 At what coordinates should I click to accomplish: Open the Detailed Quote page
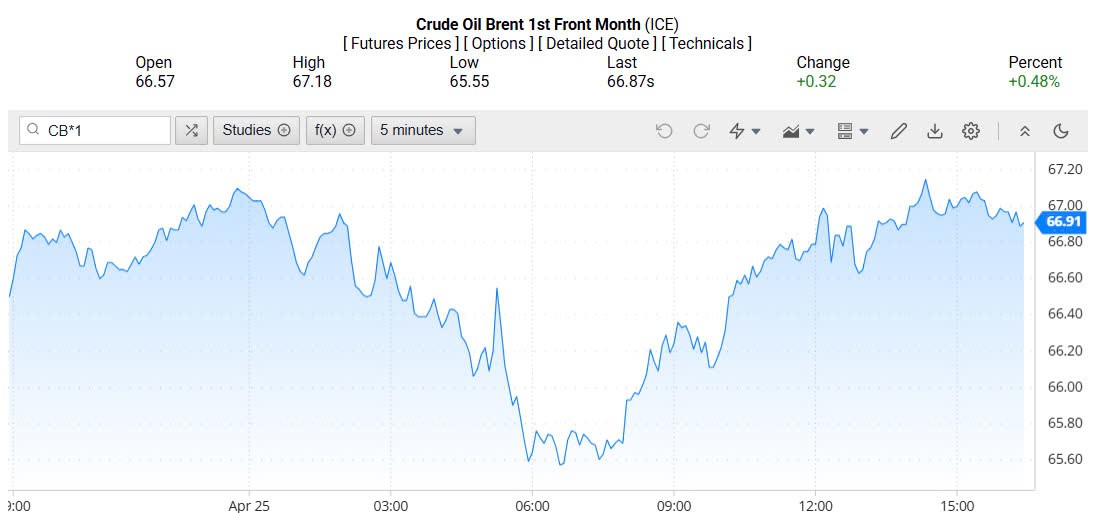[597, 43]
